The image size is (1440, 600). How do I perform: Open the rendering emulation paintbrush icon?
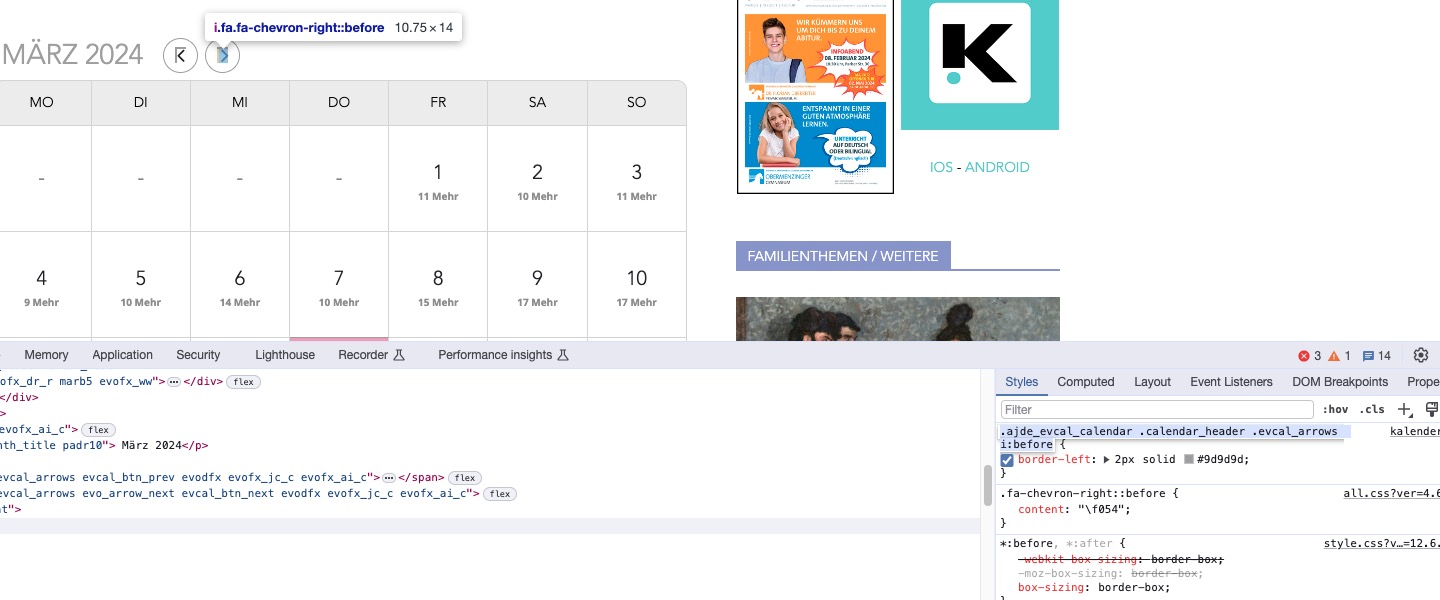(1432, 409)
